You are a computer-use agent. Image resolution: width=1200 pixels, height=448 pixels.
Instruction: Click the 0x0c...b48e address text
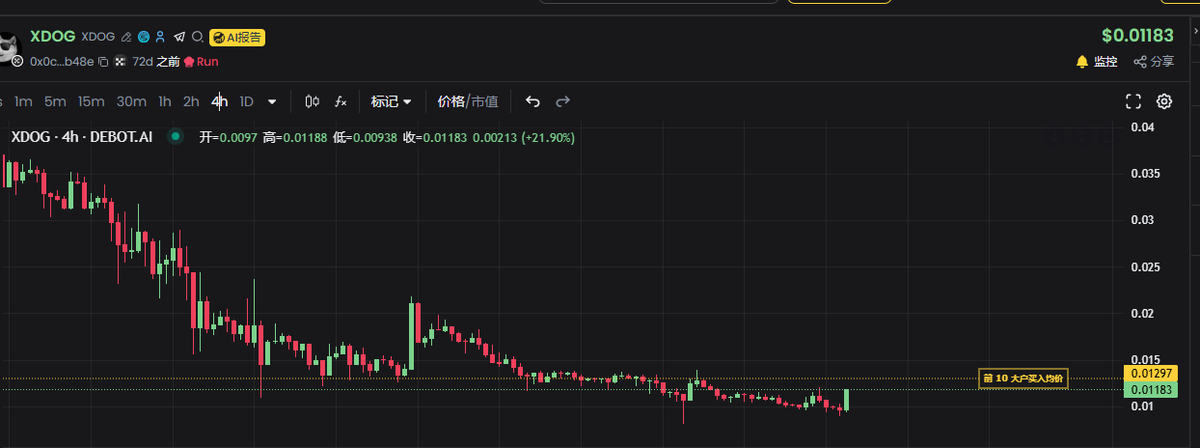(62, 62)
